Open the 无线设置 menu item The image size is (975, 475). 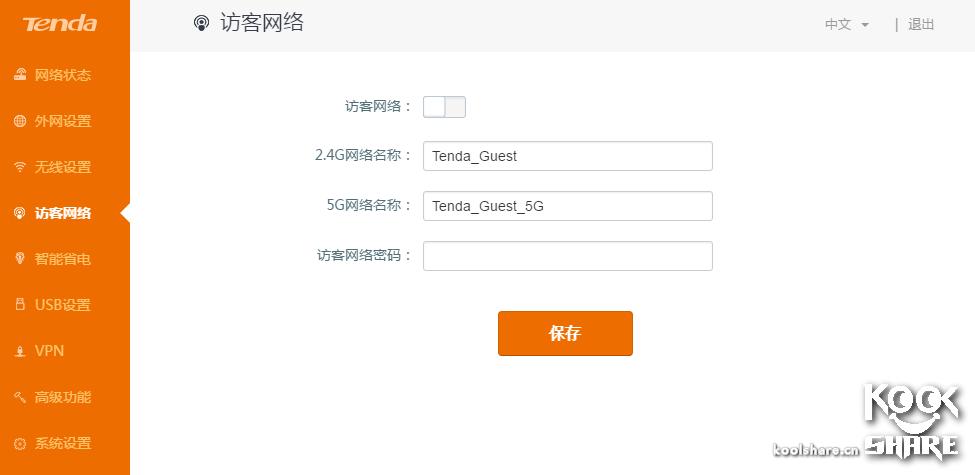pyautogui.click(x=63, y=167)
